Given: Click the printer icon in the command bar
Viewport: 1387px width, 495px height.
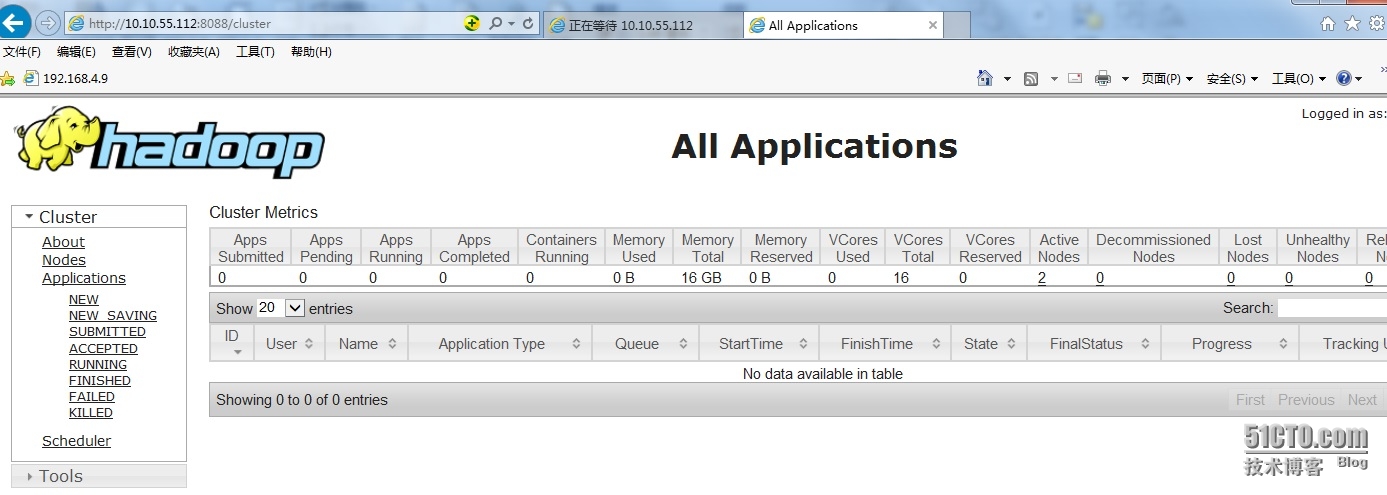Looking at the screenshot, I should pyautogui.click(x=1103, y=78).
